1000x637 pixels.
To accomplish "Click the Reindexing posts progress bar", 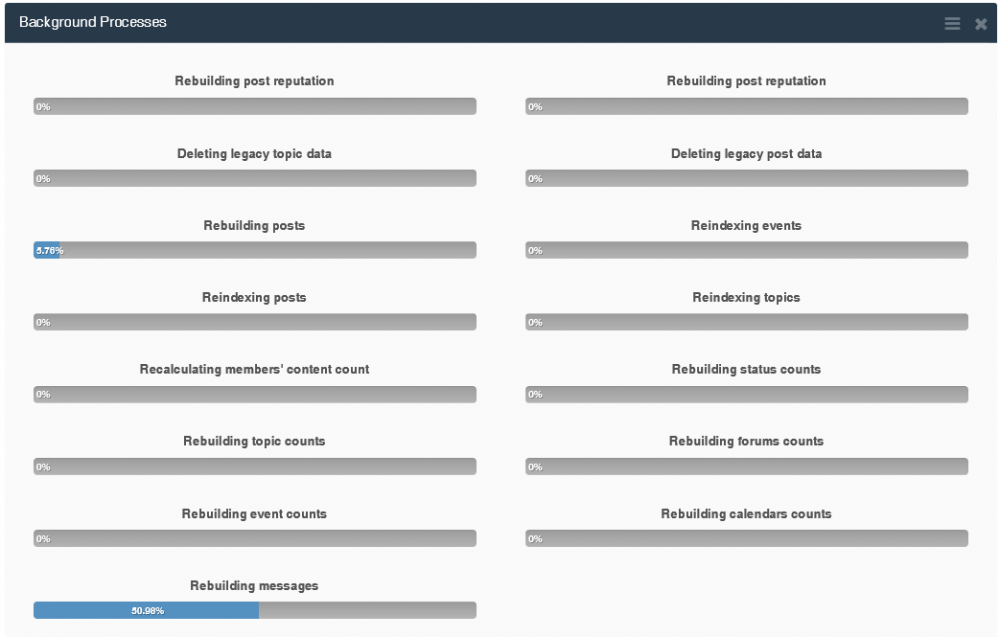I will (x=255, y=323).
